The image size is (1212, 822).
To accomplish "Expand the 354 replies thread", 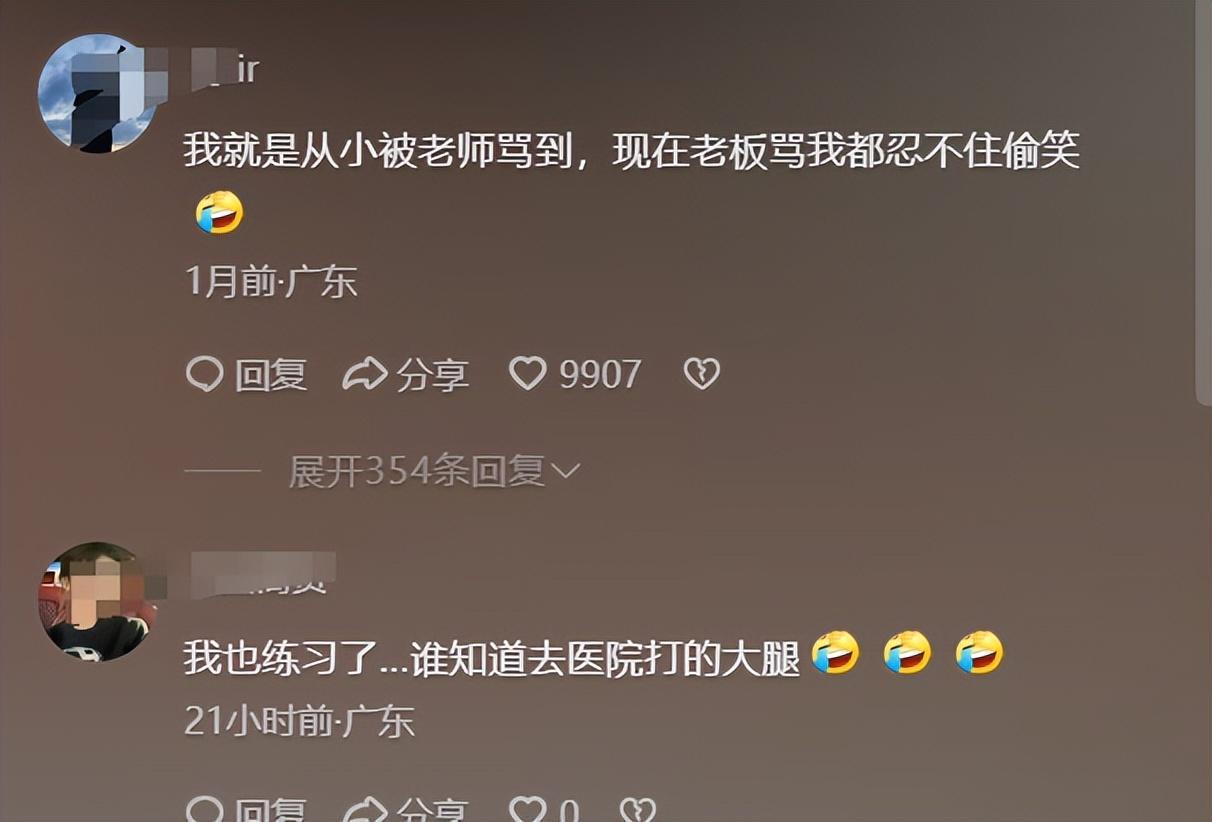I will click(434, 470).
